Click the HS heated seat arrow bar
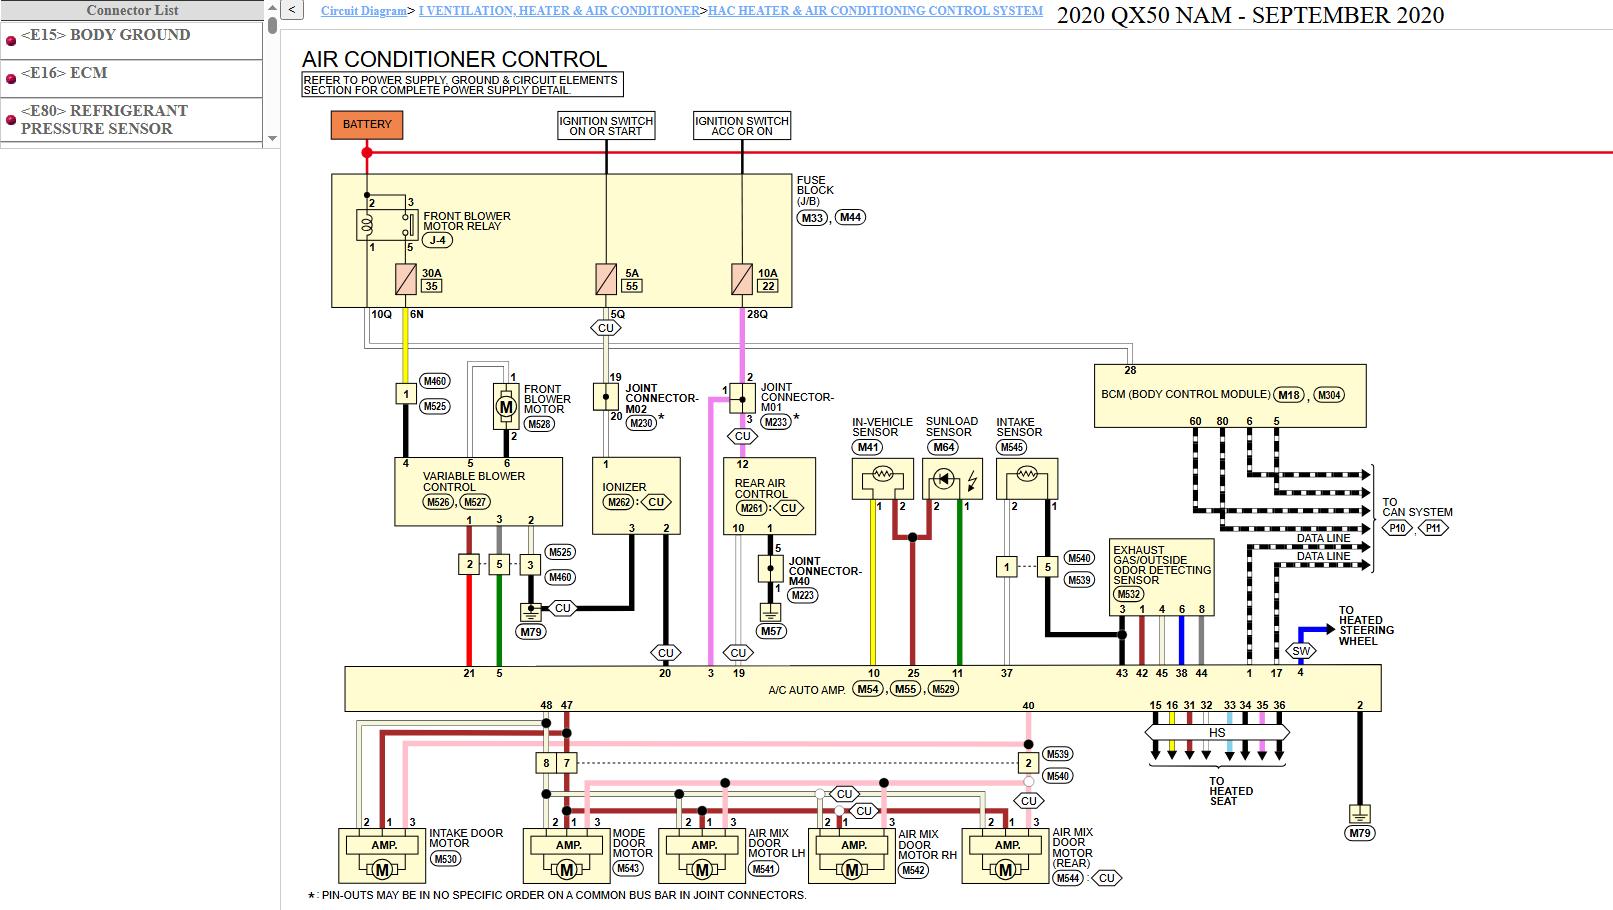The width and height of the screenshot is (1613, 910). (x=1217, y=733)
